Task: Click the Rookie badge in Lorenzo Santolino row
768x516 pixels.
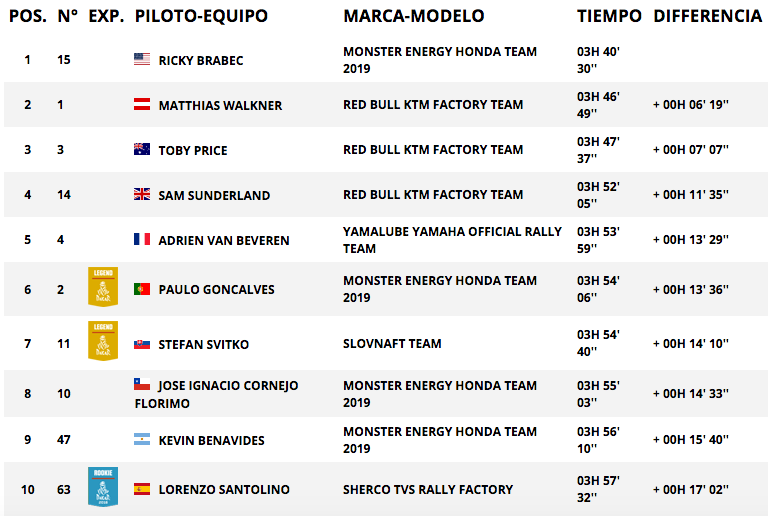Action: 103,487
